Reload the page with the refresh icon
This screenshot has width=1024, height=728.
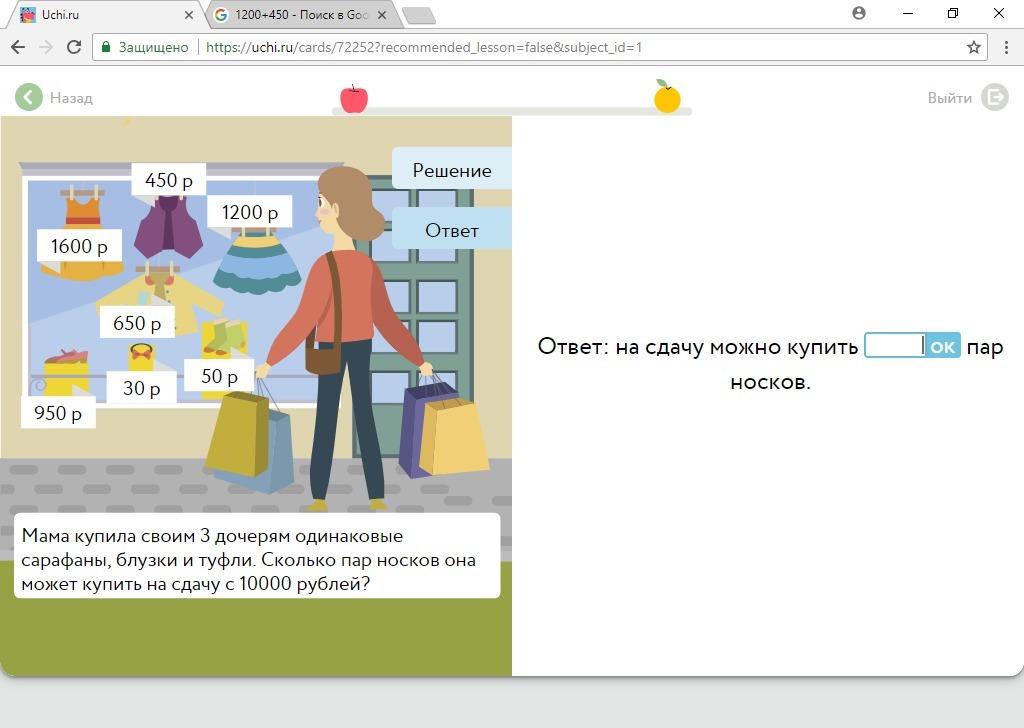(74, 47)
